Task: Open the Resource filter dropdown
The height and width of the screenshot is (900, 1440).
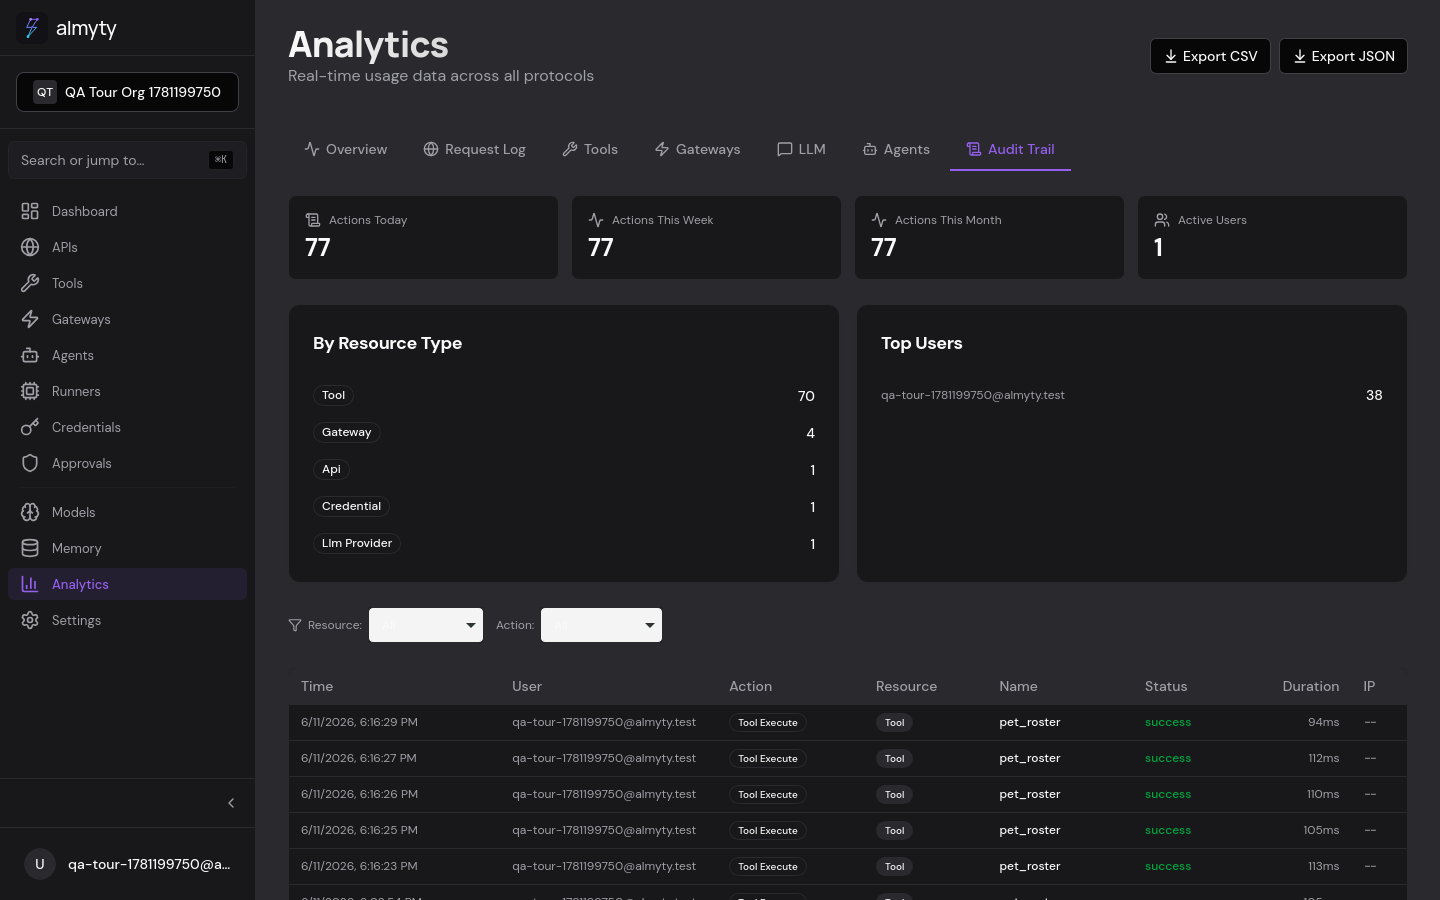Action: 426,625
